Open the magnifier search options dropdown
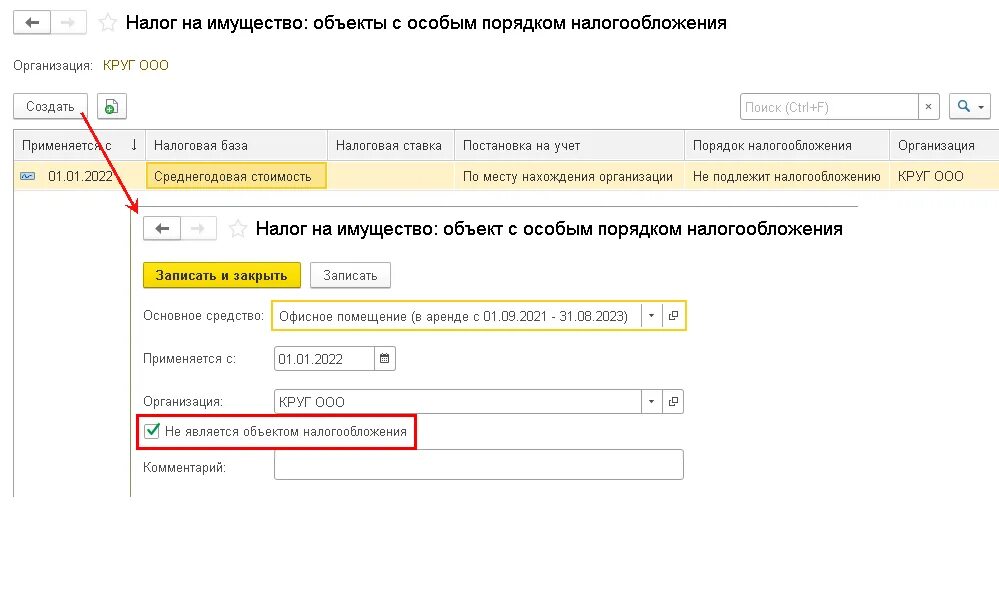Screen dimensions: 999x600 970,107
